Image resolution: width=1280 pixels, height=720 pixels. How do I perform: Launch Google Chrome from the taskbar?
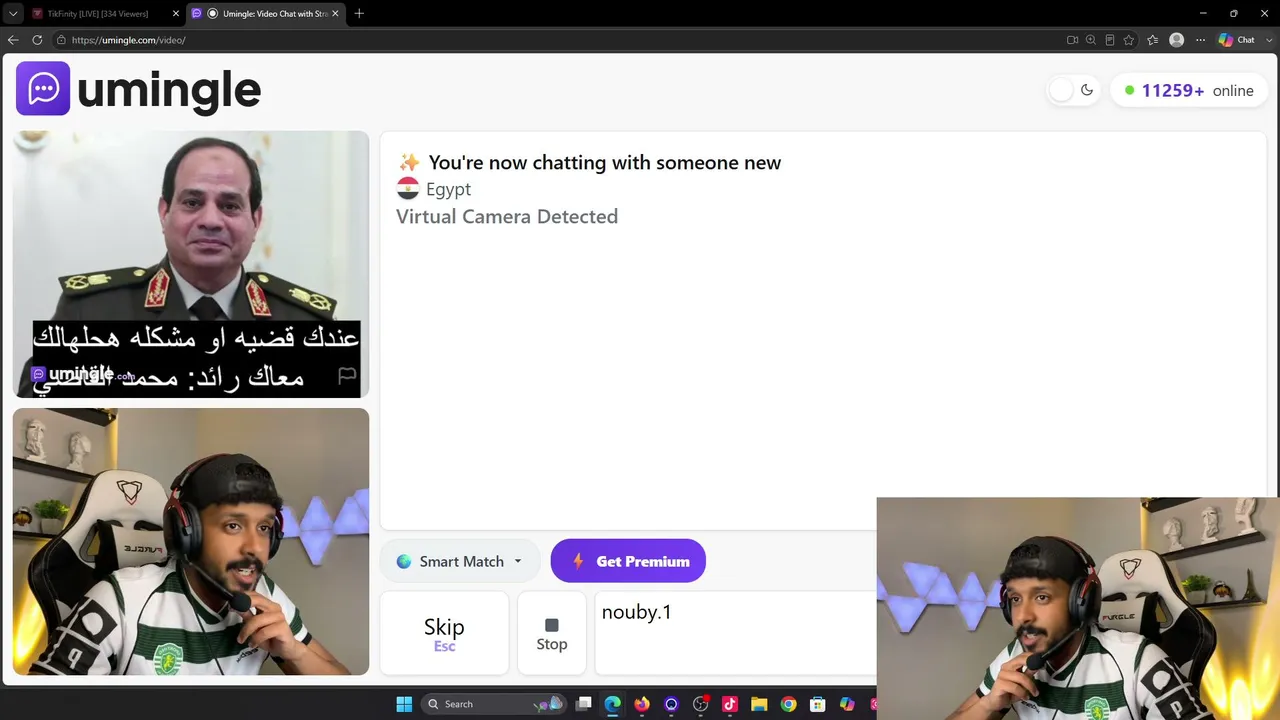pyautogui.click(x=788, y=704)
